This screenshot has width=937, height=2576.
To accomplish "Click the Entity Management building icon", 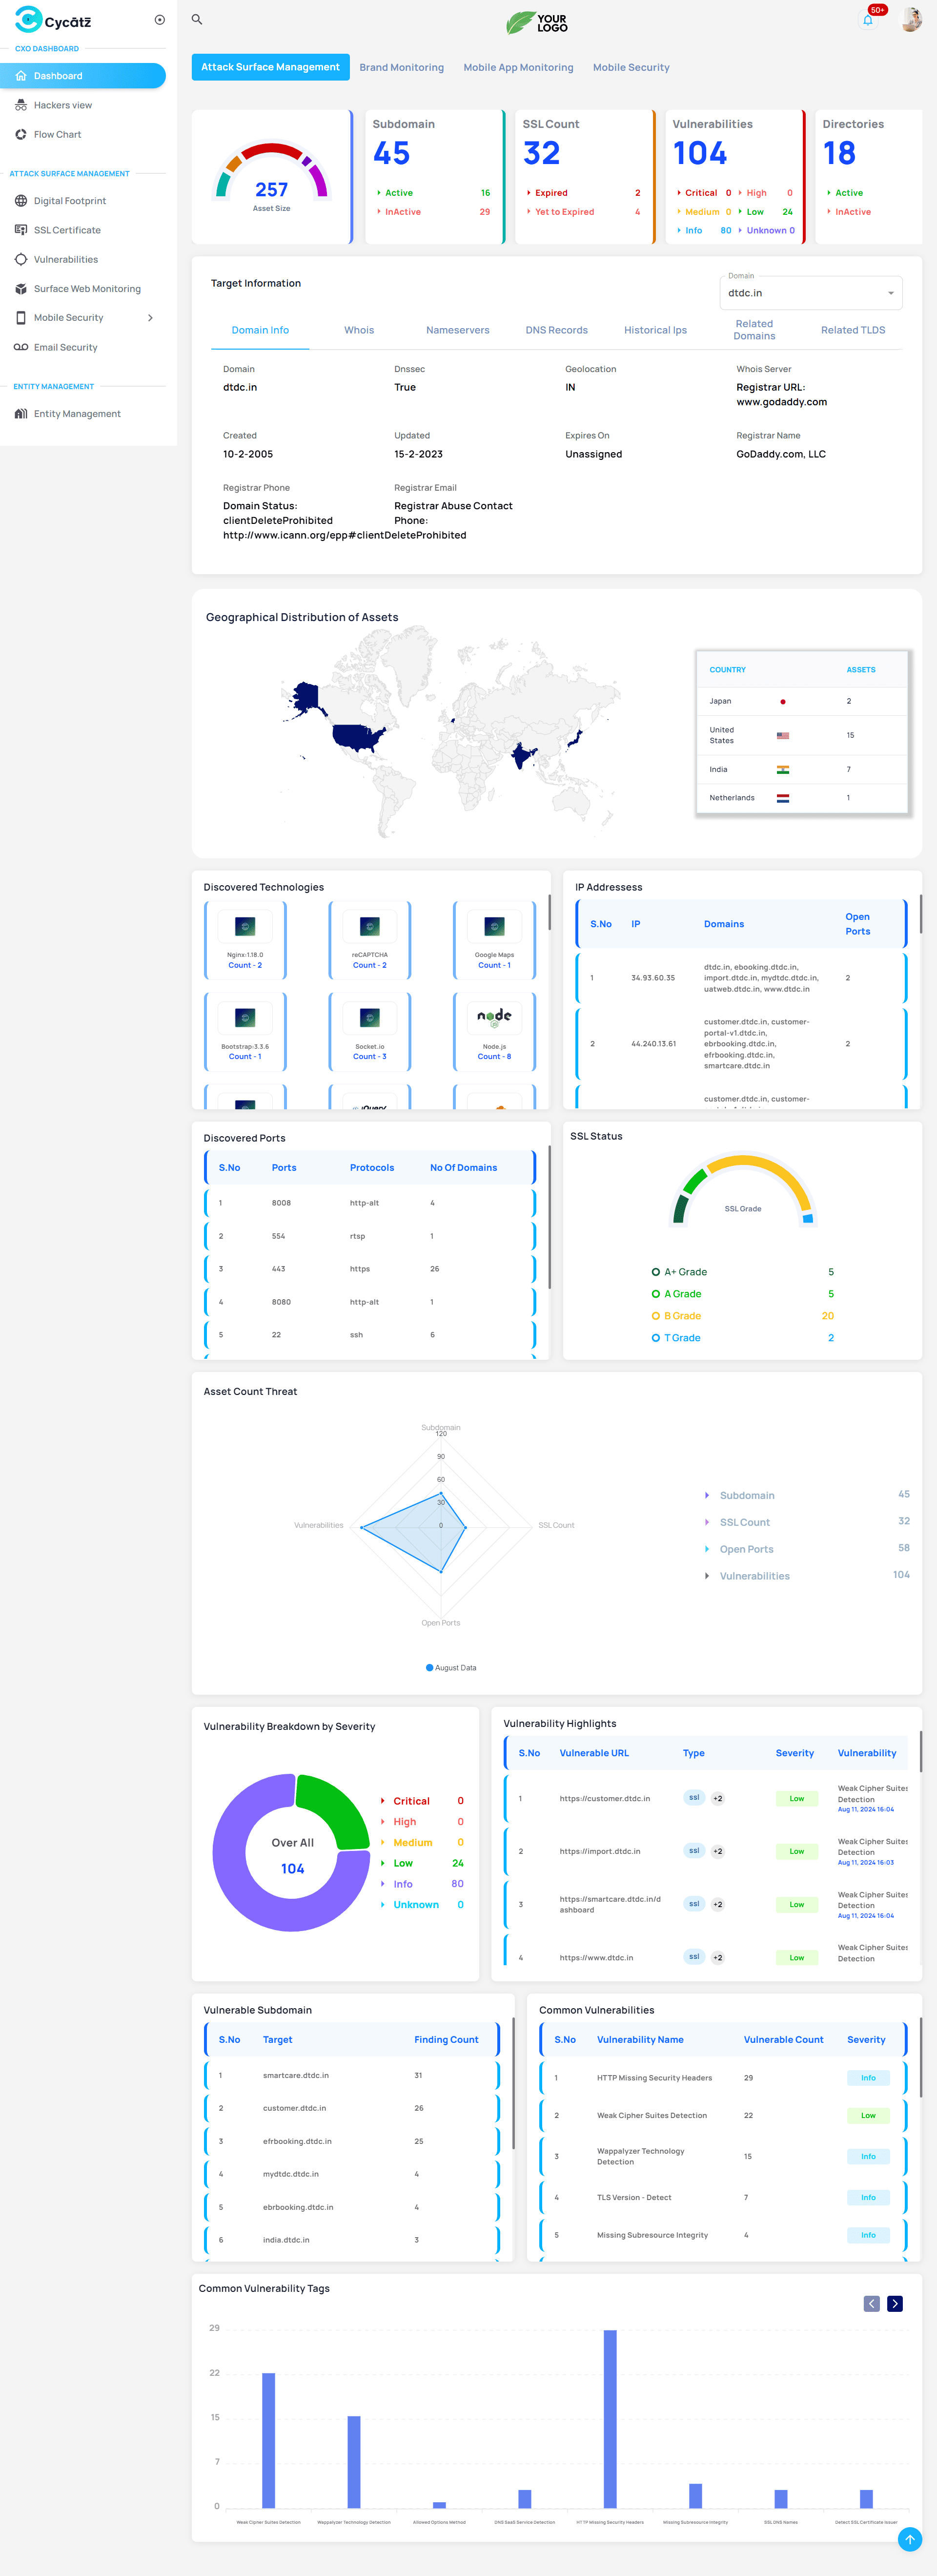I will [21, 414].
